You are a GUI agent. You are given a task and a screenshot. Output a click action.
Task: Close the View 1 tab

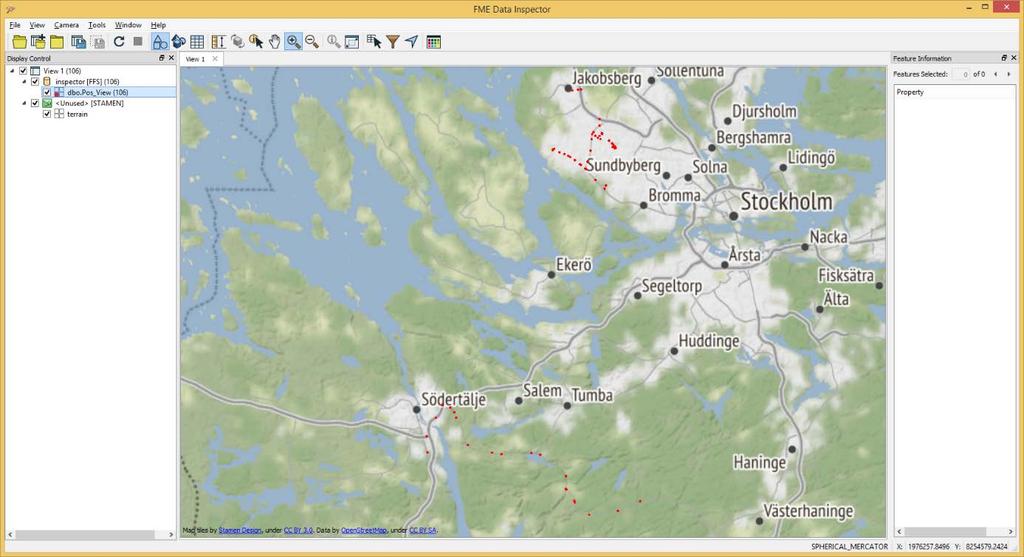[x=215, y=59]
